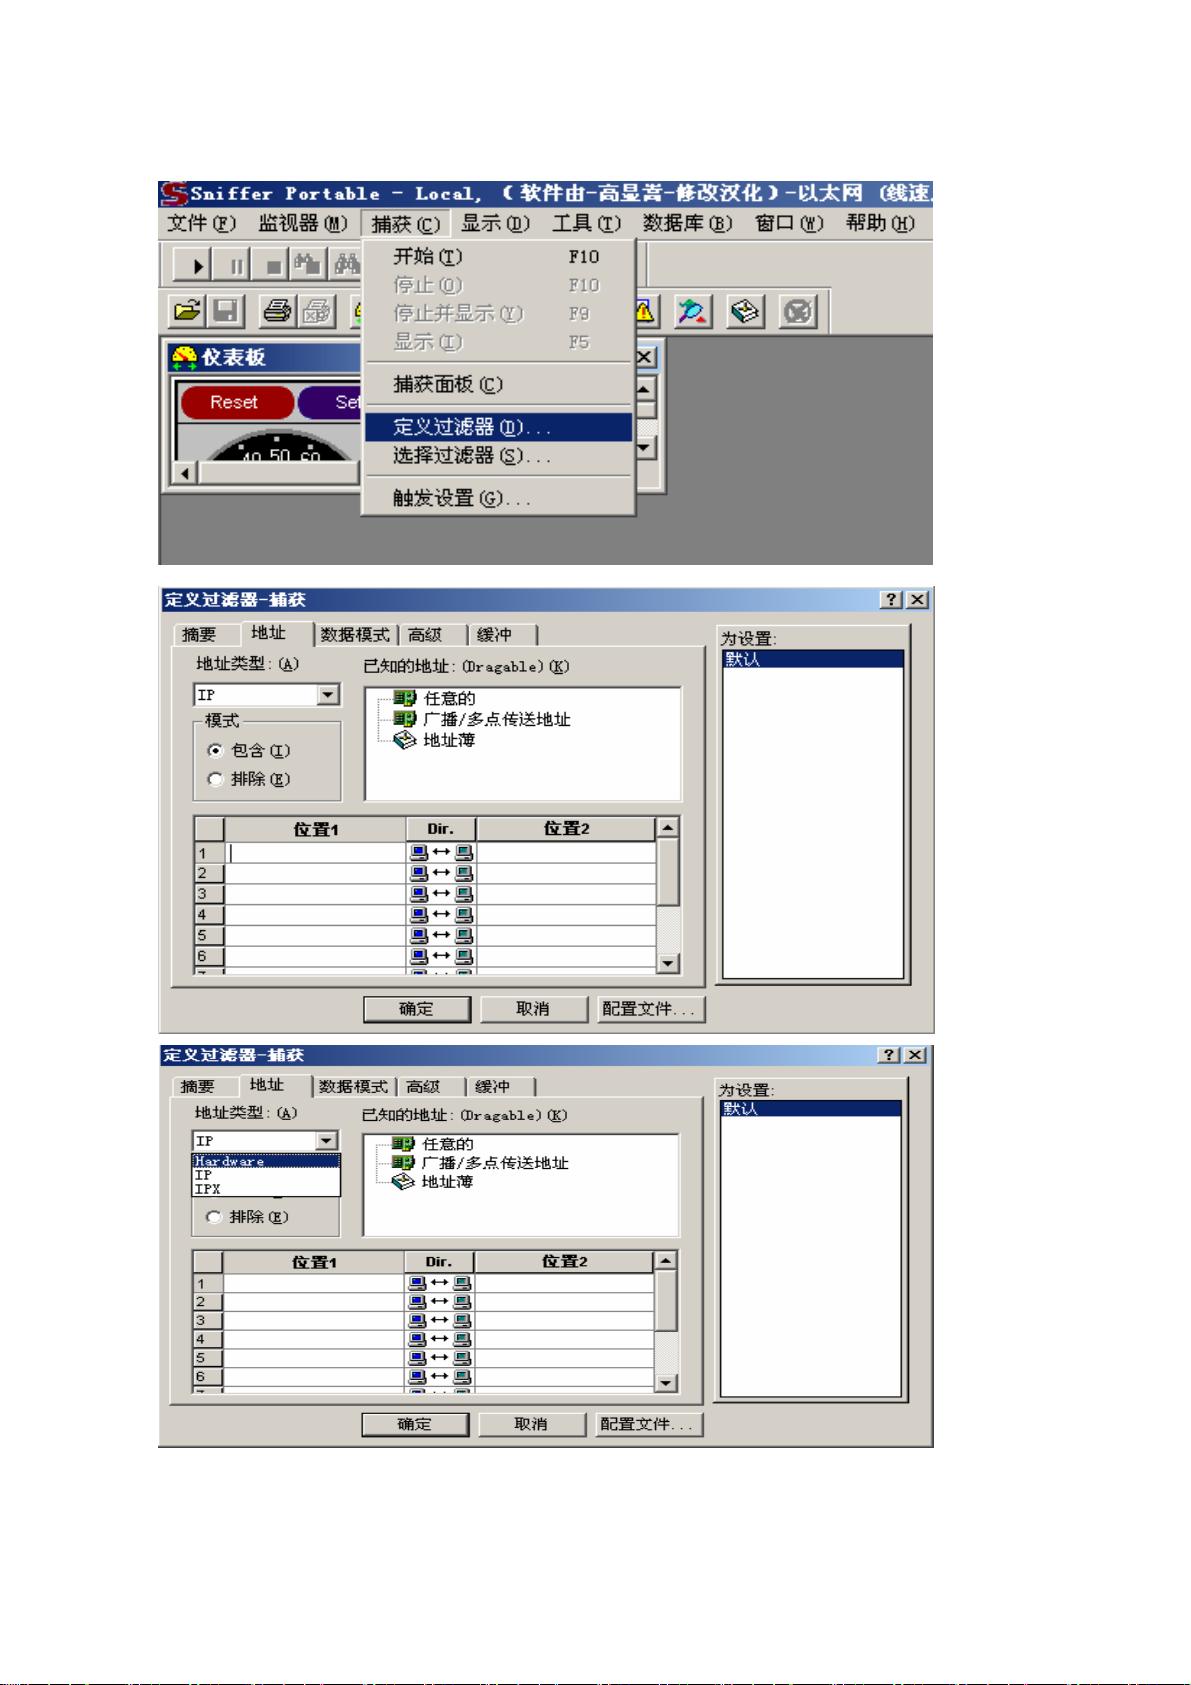Open the 窗口(W) menu
The width and height of the screenshot is (1191, 1685).
(x=789, y=224)
